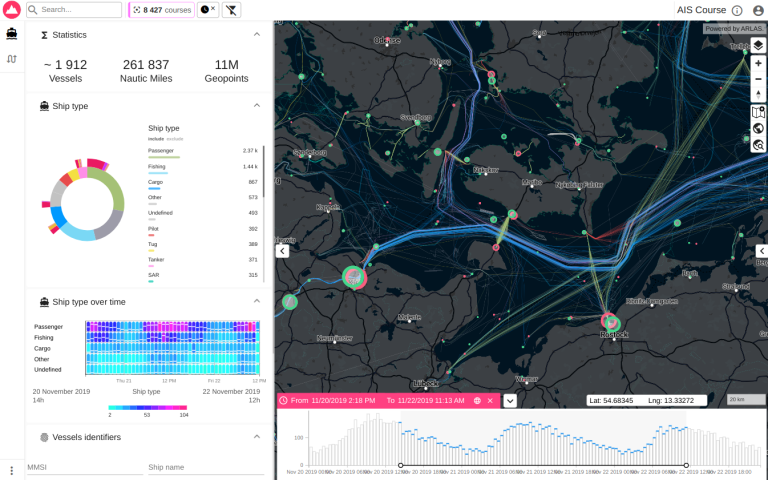Select the Other ship type row

click(203, 200)
